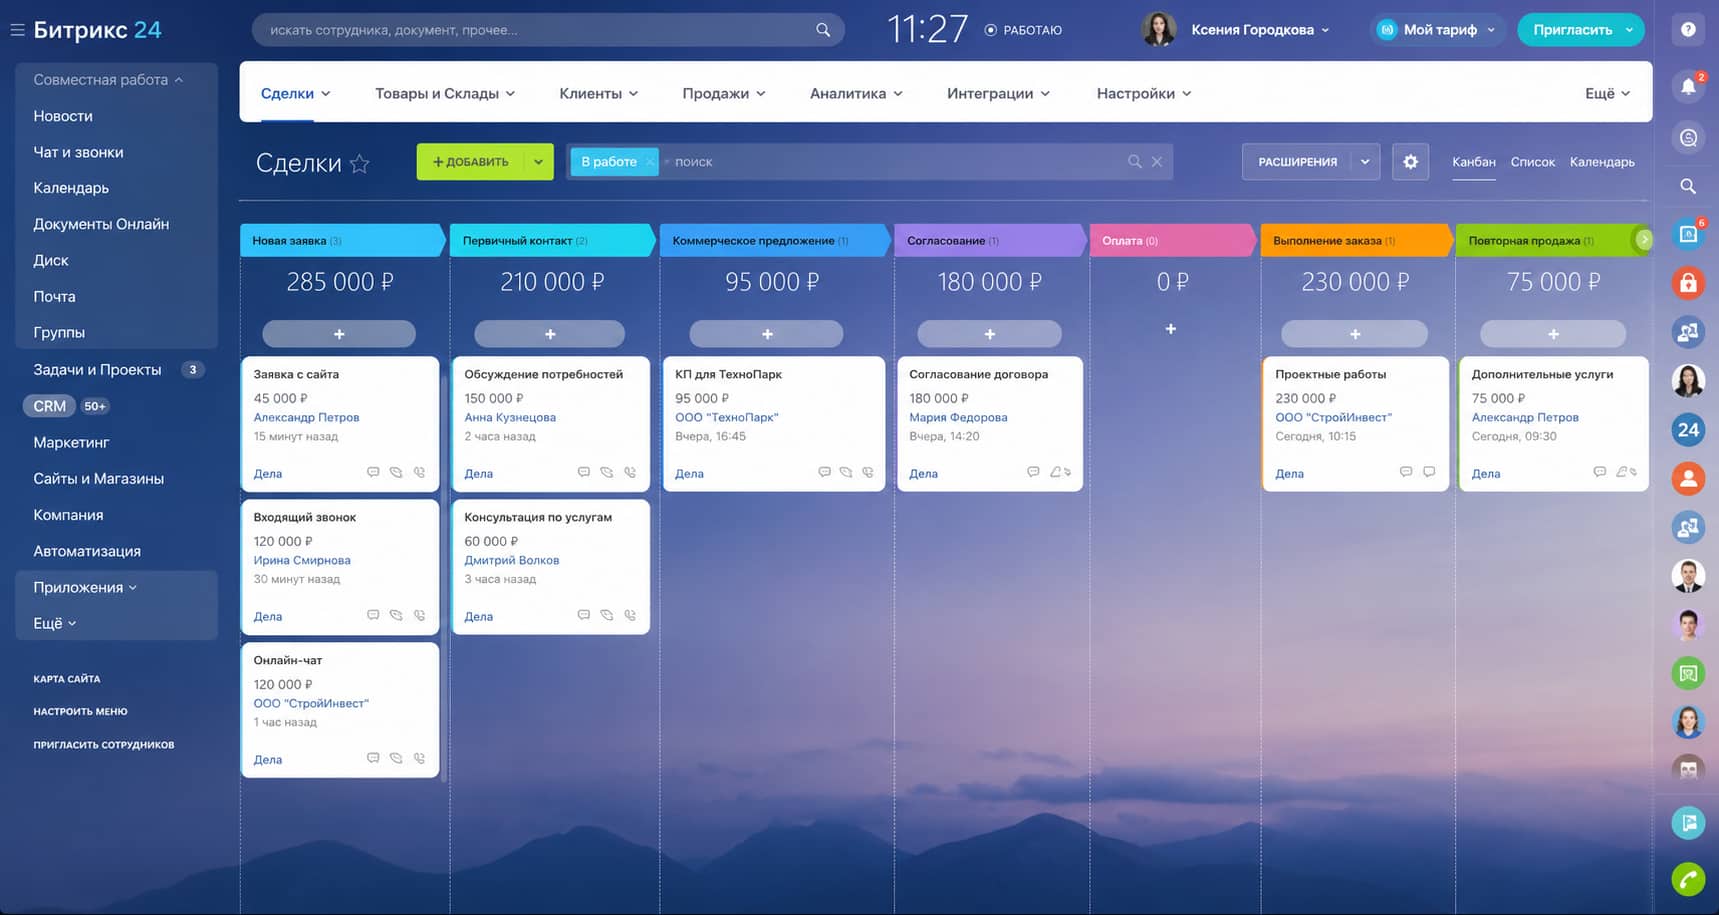Add deal in 'Оплата' column plus

click(x=1170, y=329)
